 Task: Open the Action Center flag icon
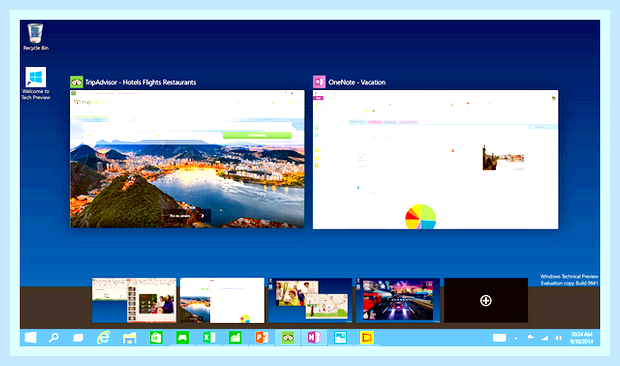(530, 338)
